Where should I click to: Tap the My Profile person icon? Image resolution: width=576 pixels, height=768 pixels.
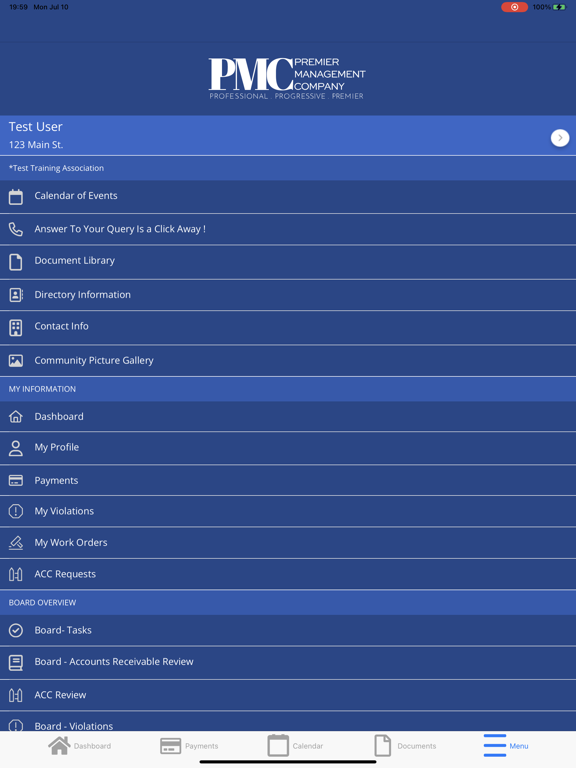(16, 448)
